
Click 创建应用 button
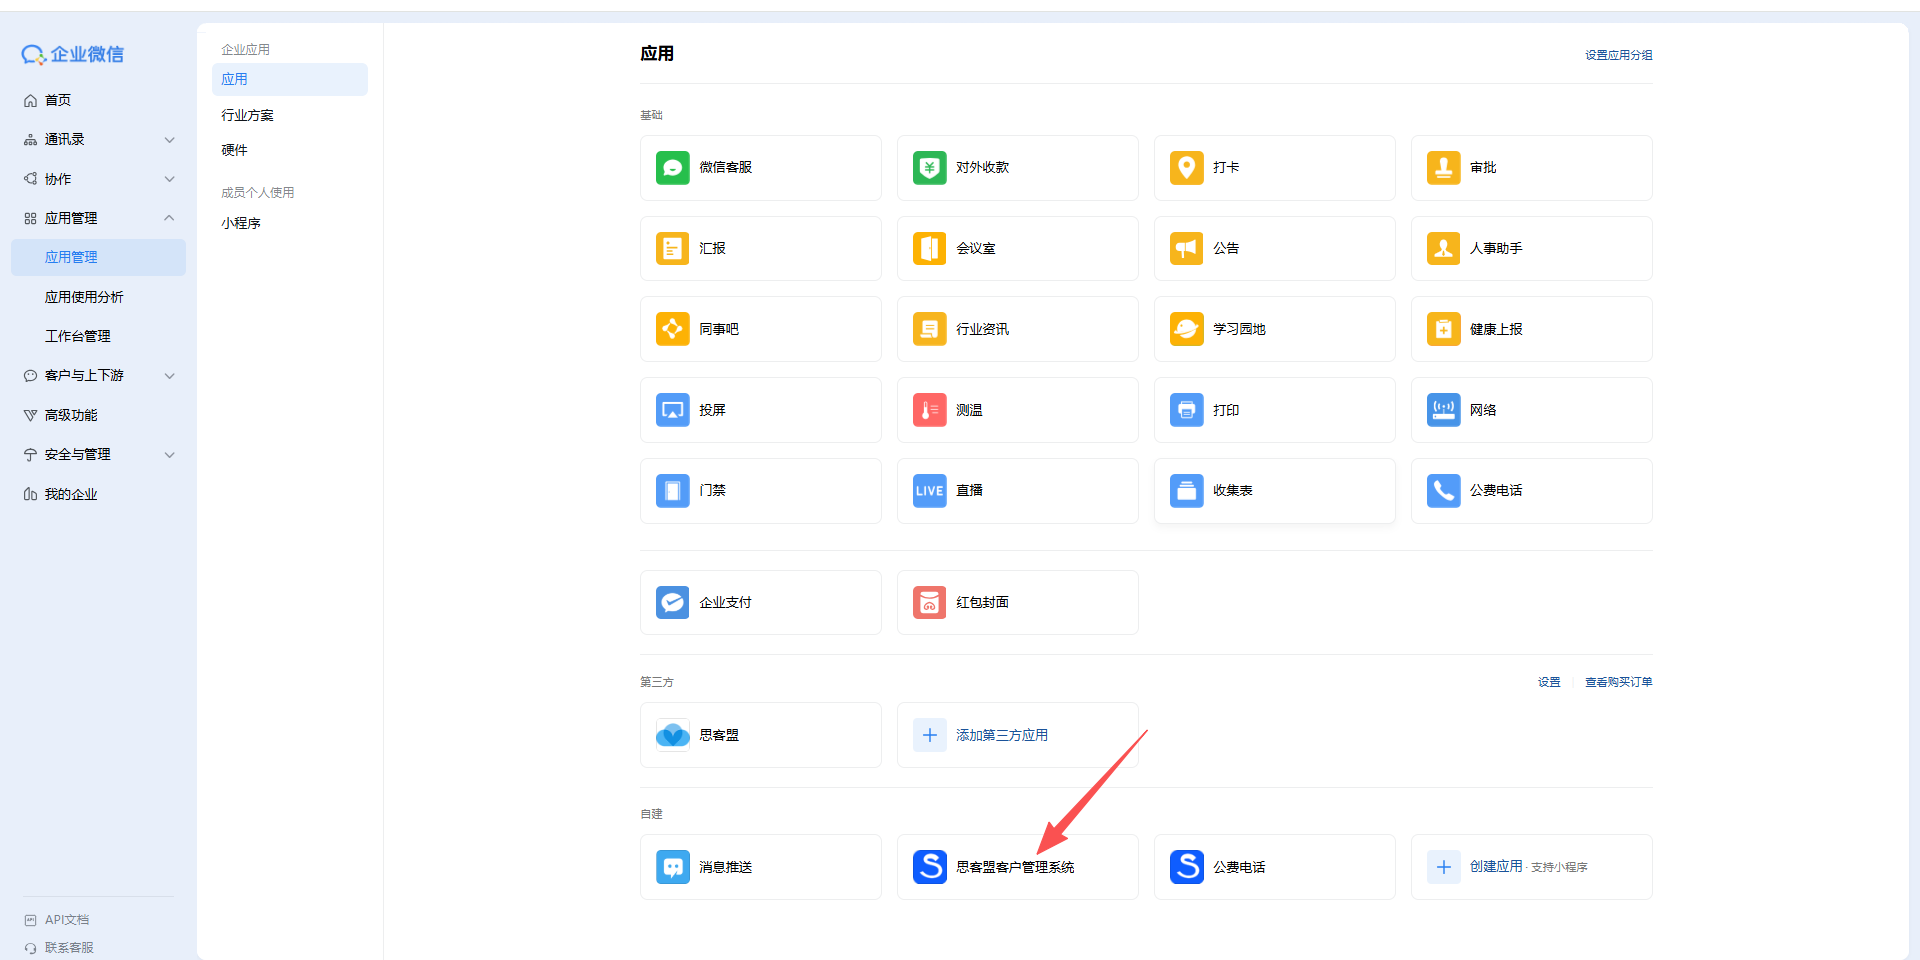[x=1531, y=867]
